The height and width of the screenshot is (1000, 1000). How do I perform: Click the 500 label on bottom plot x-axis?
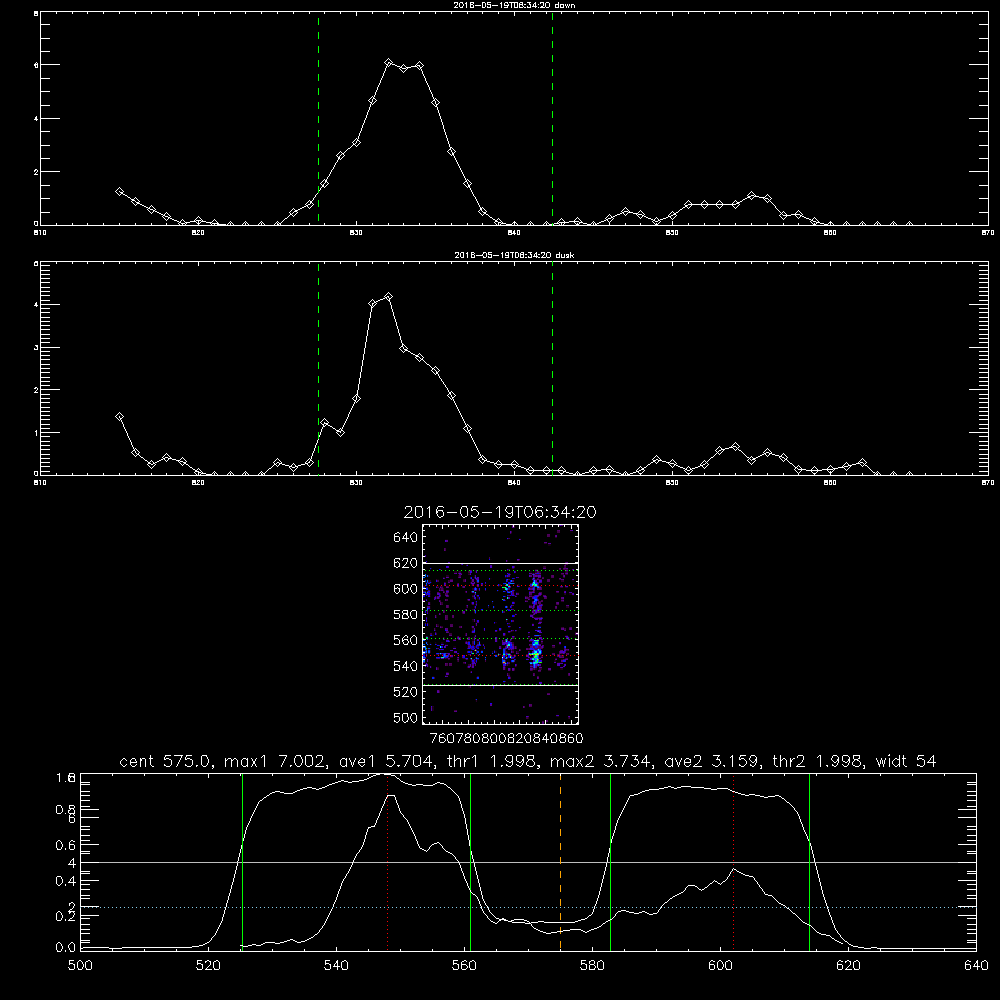click(80, 966)
